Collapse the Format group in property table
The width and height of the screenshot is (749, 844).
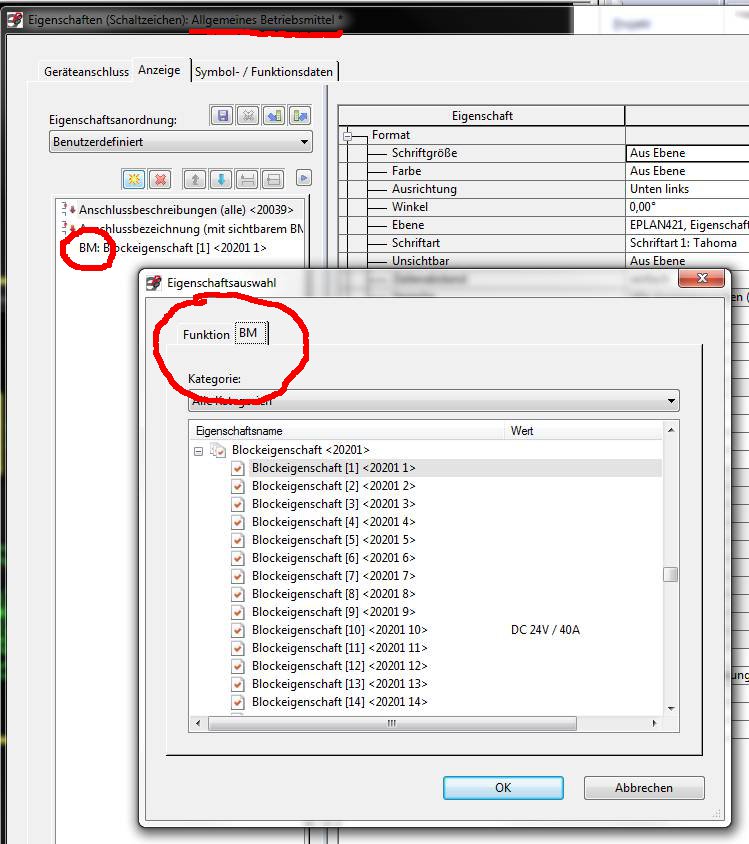348,136
